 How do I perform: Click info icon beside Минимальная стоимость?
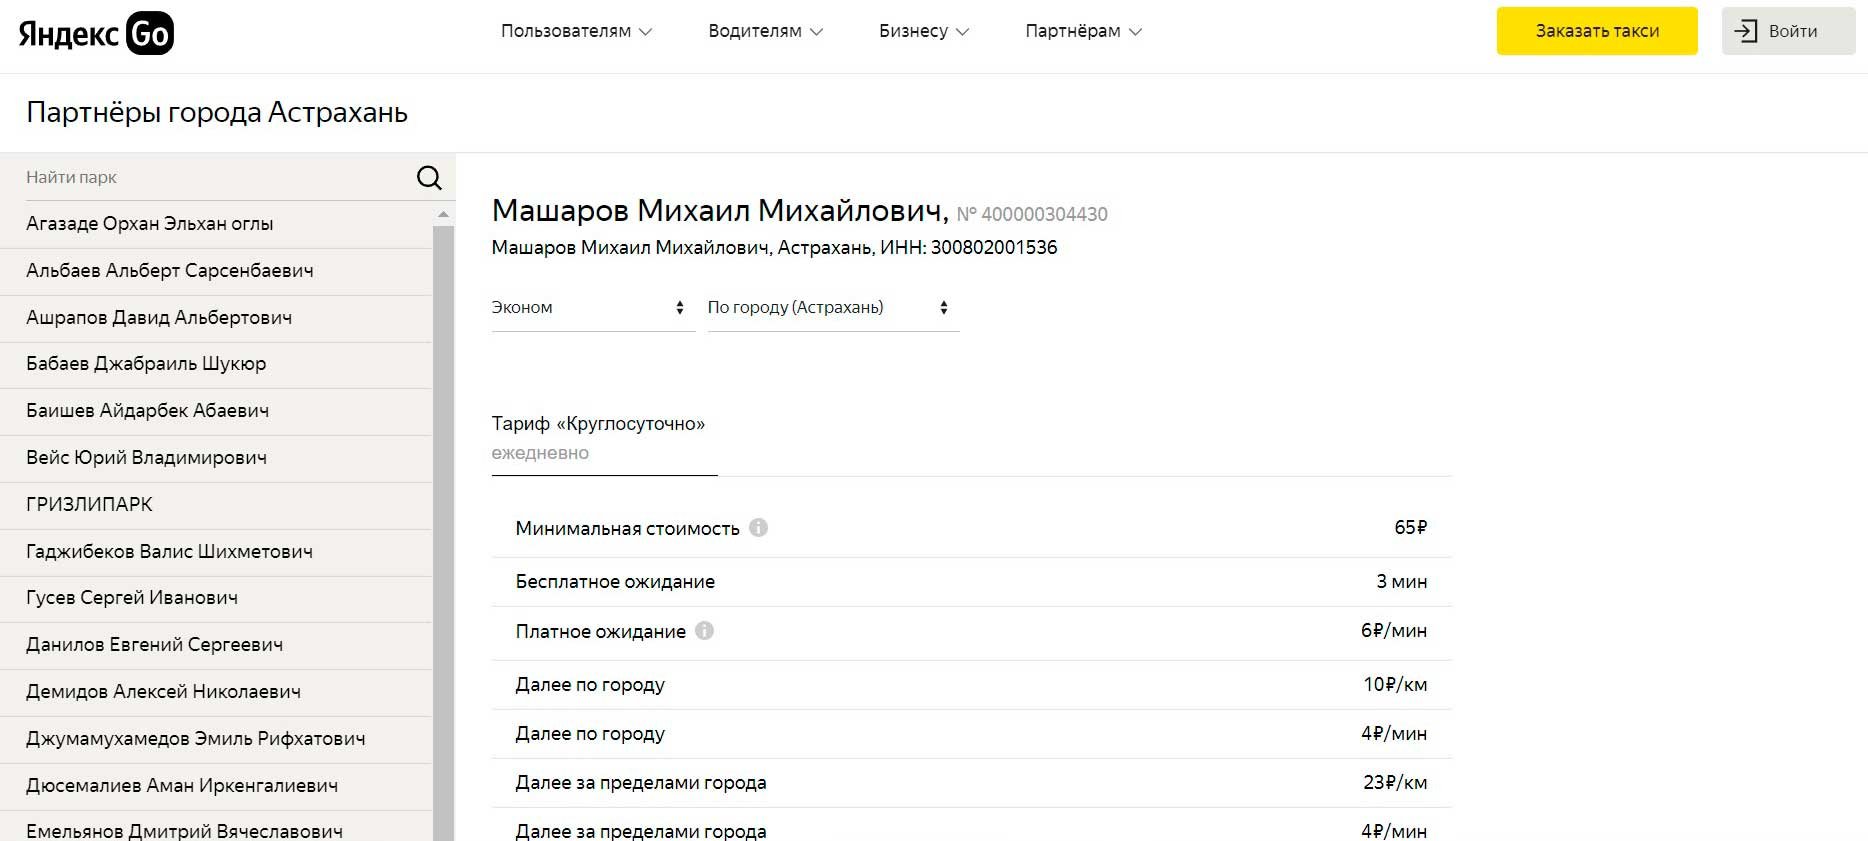759,528
